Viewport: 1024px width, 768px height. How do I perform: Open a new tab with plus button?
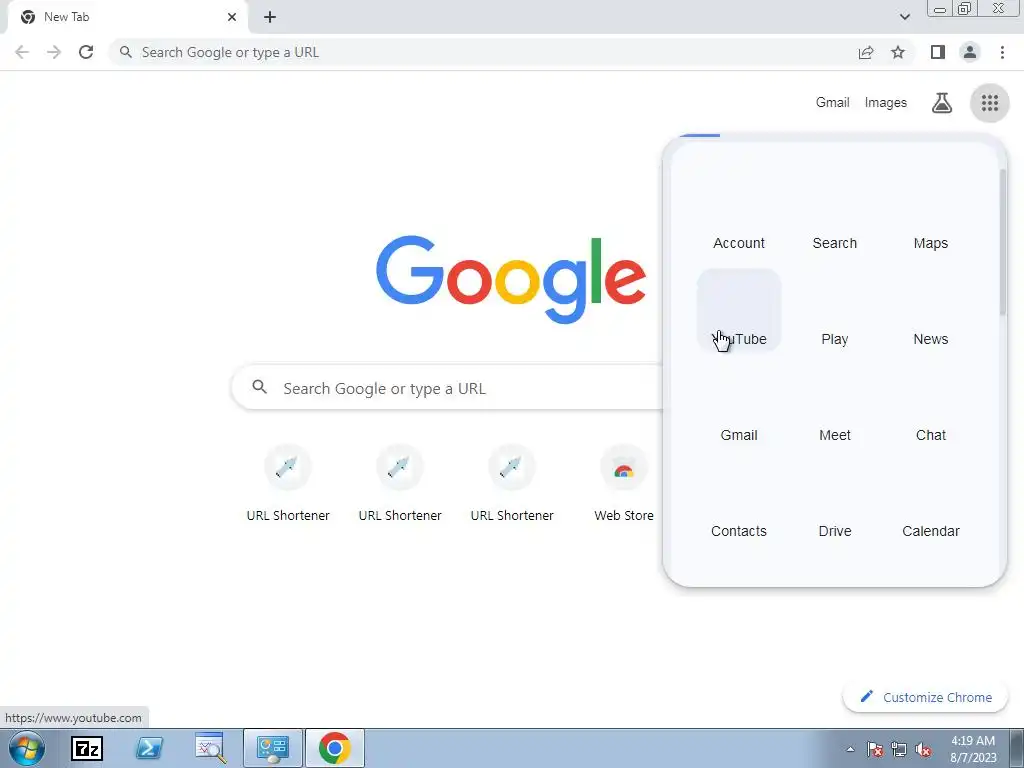tap(270, 17)
